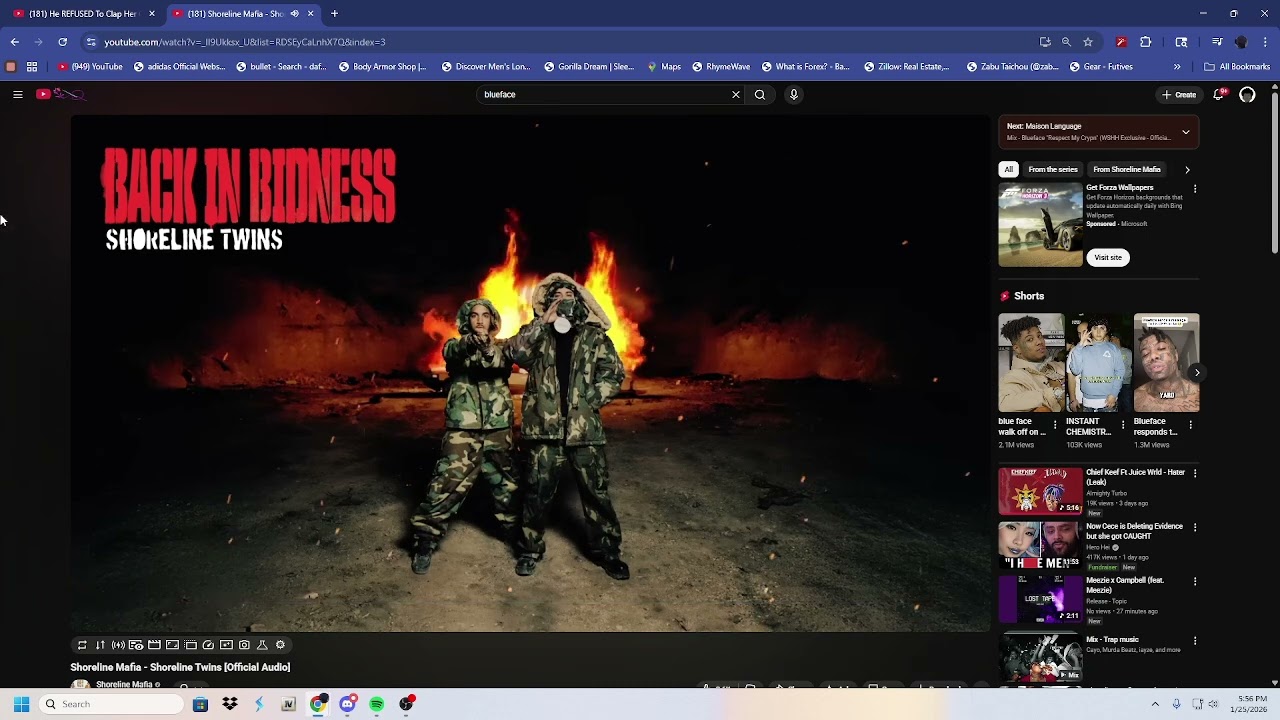Open Chief Keef Ft Juice Wrld video
1280x720 pixels.
click(1040, 490)
